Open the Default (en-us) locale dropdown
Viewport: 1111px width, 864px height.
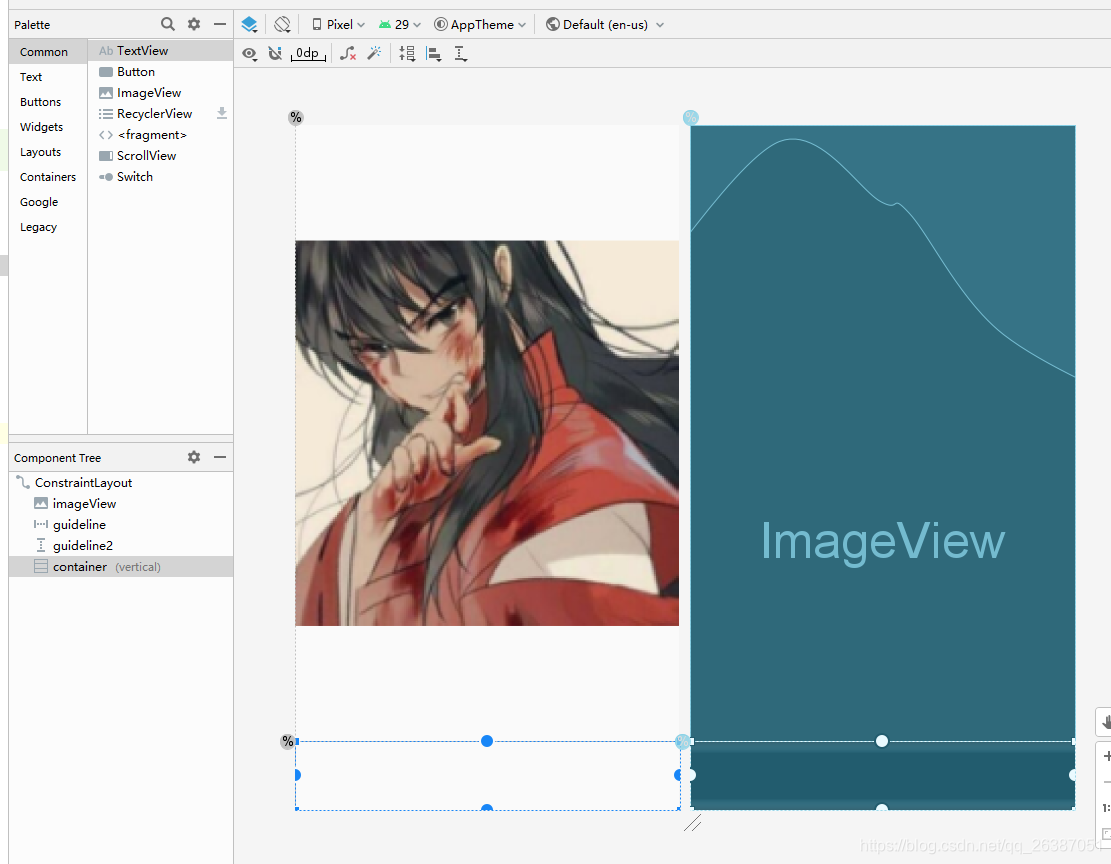[x=604, y=25]
